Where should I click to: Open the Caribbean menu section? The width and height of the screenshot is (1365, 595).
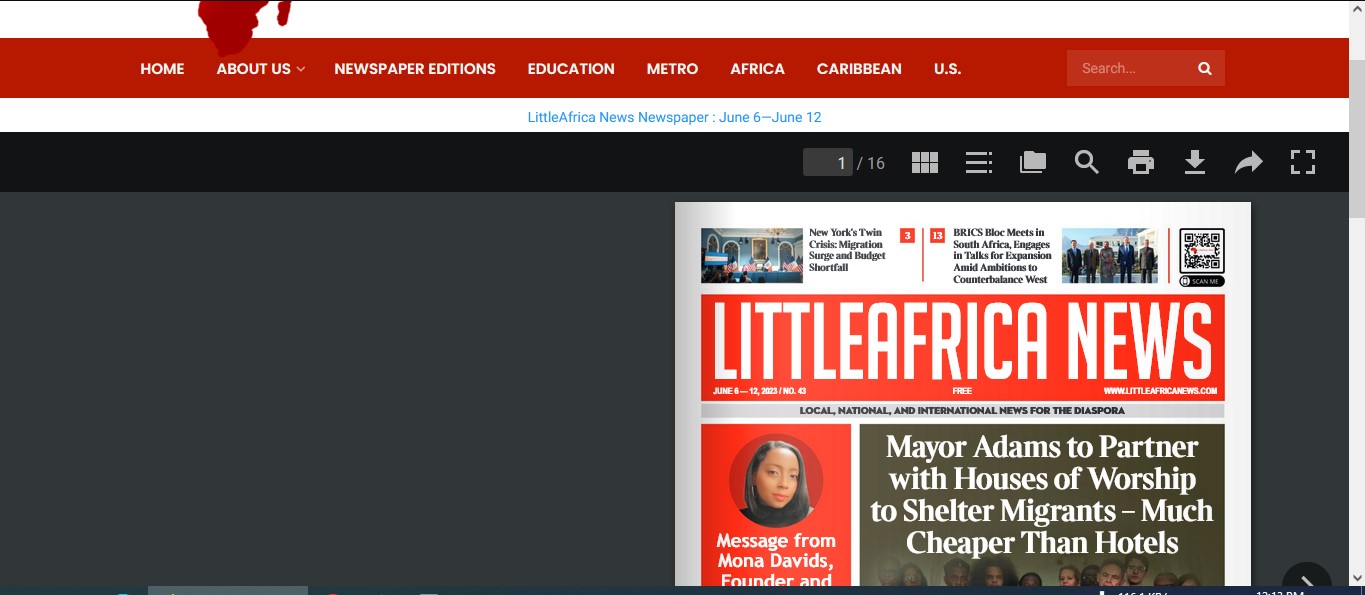(859, 69)
